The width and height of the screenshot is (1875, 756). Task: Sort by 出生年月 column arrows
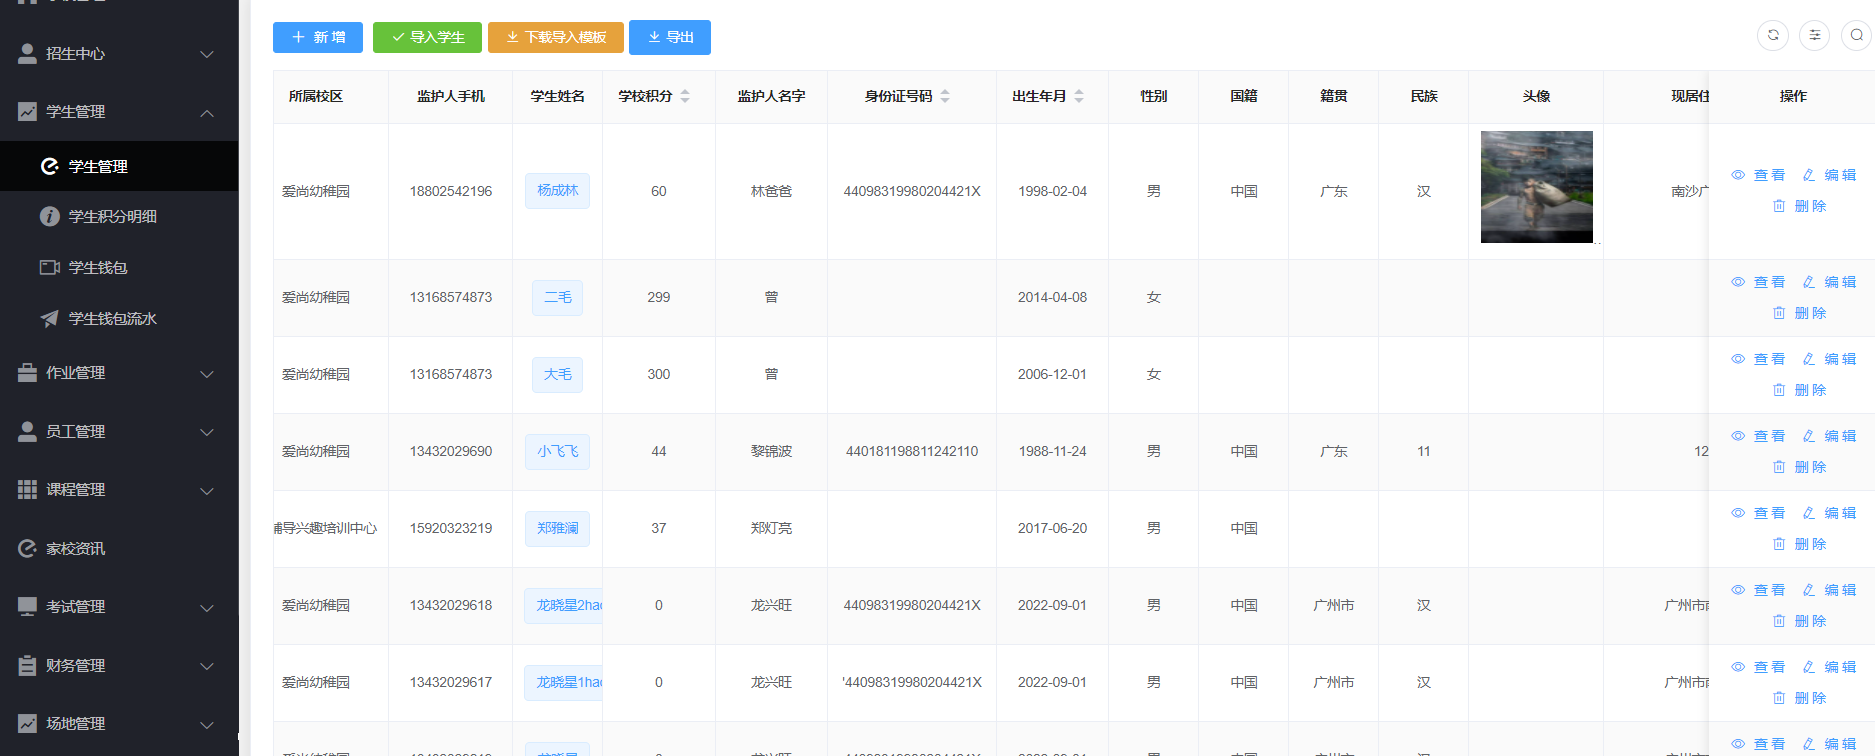click(x=1079, y=96)
